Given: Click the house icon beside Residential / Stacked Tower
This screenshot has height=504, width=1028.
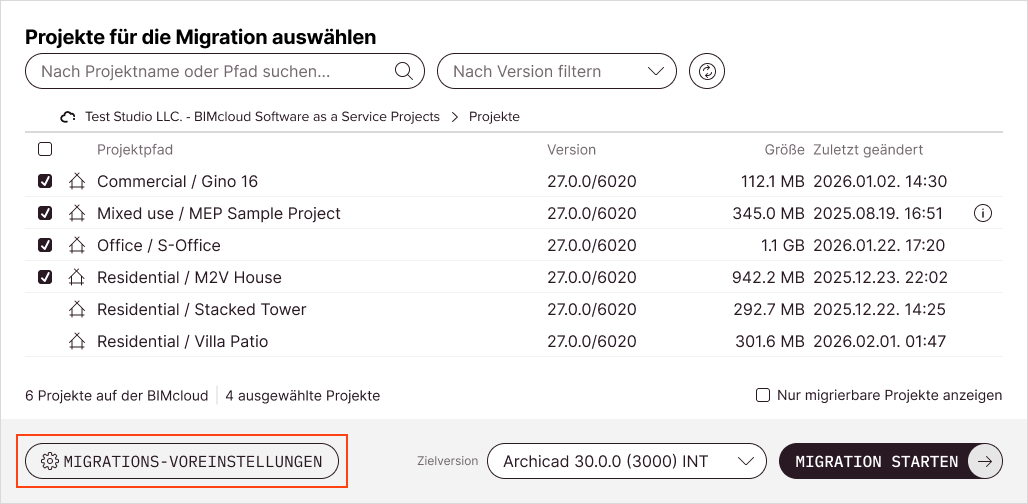Looking at the screenshot, I should (77, 309).
